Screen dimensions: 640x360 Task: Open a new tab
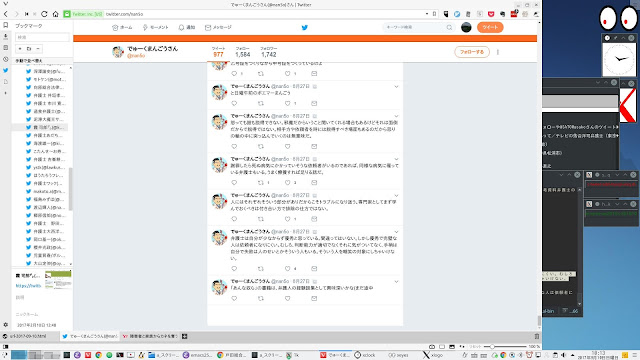coord(184,336)
